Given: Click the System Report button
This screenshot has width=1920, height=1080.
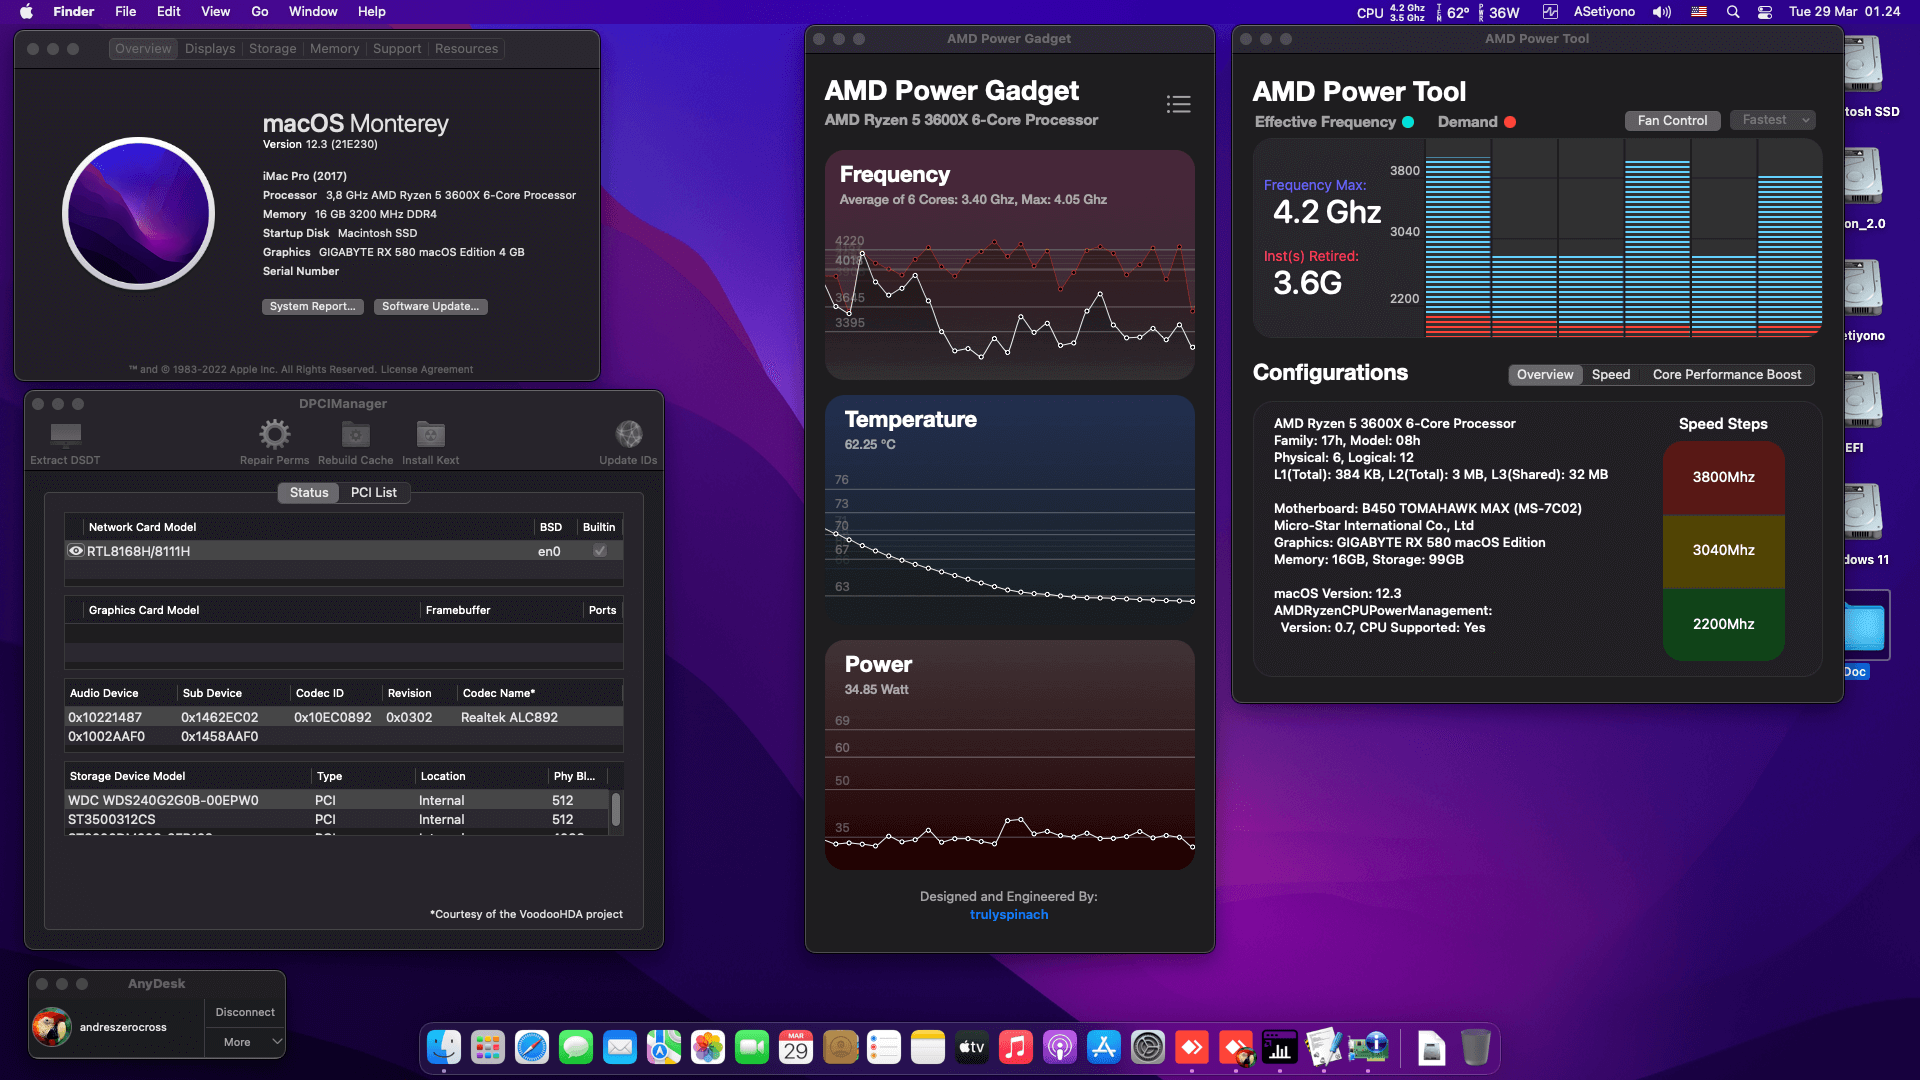Looking at the screenshot, I should 312,306.
